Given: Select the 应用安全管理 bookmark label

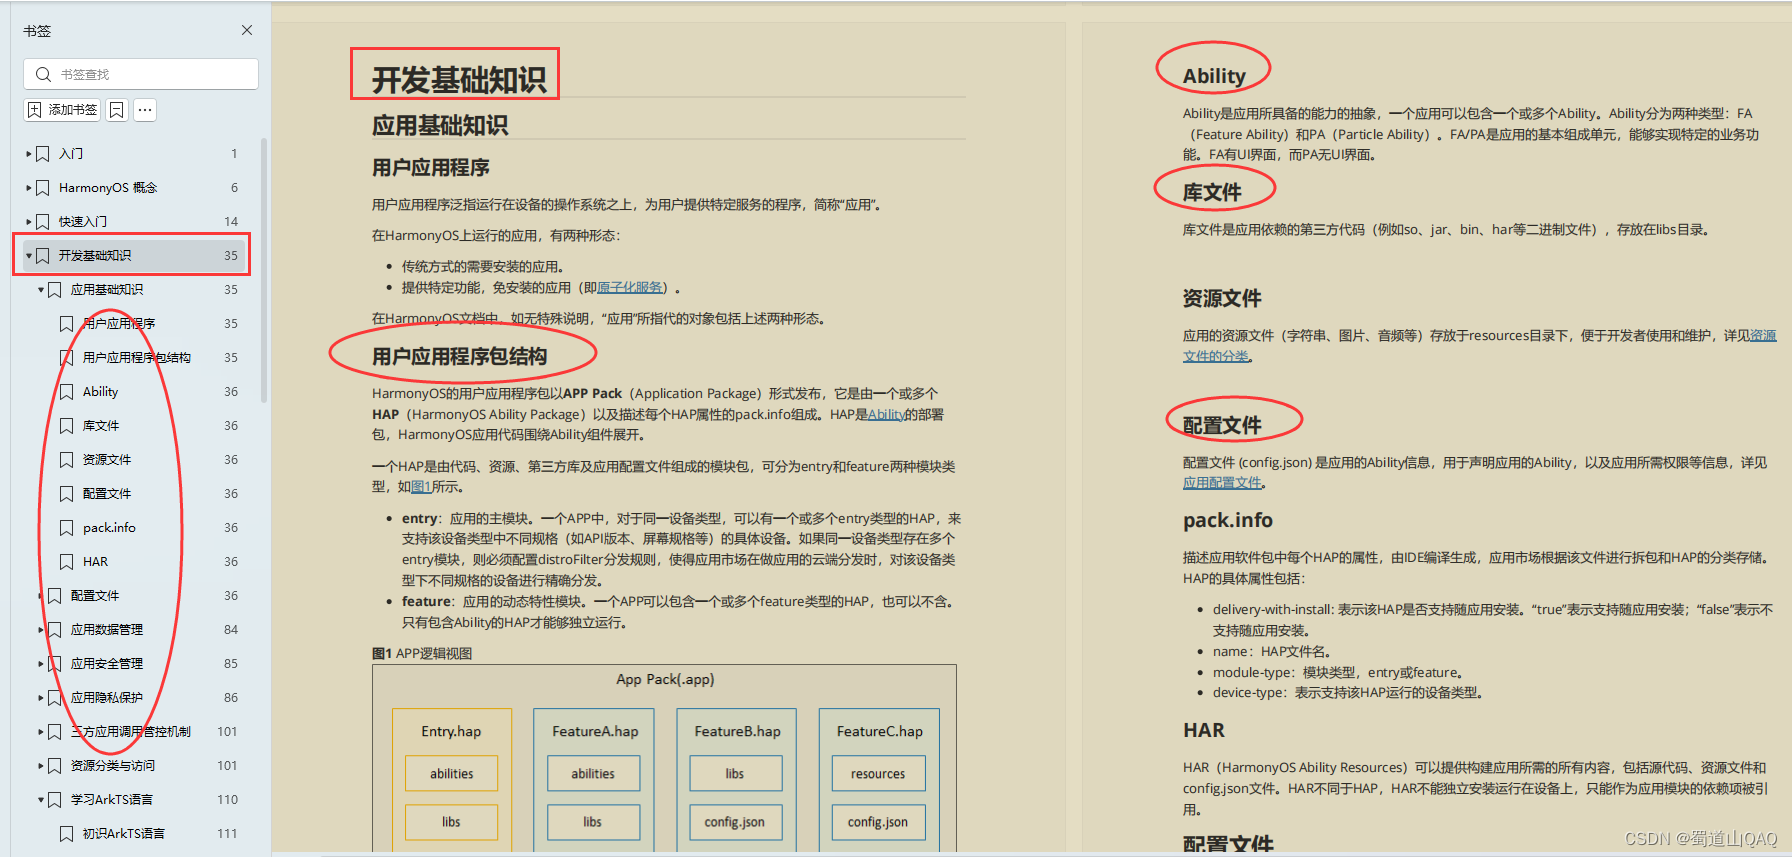Looking at the screenshot, I should [107, 664].
